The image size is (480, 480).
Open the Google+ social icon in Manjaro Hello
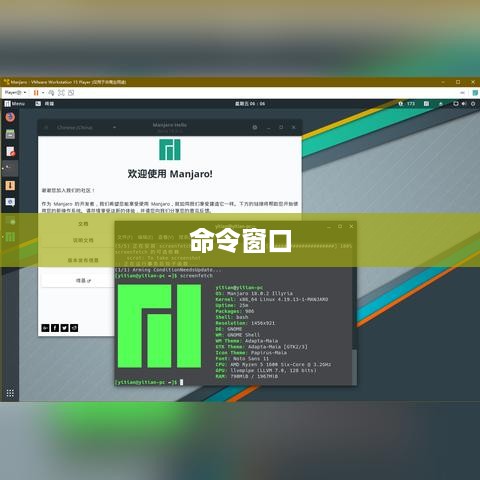click(x=45, y=328)
